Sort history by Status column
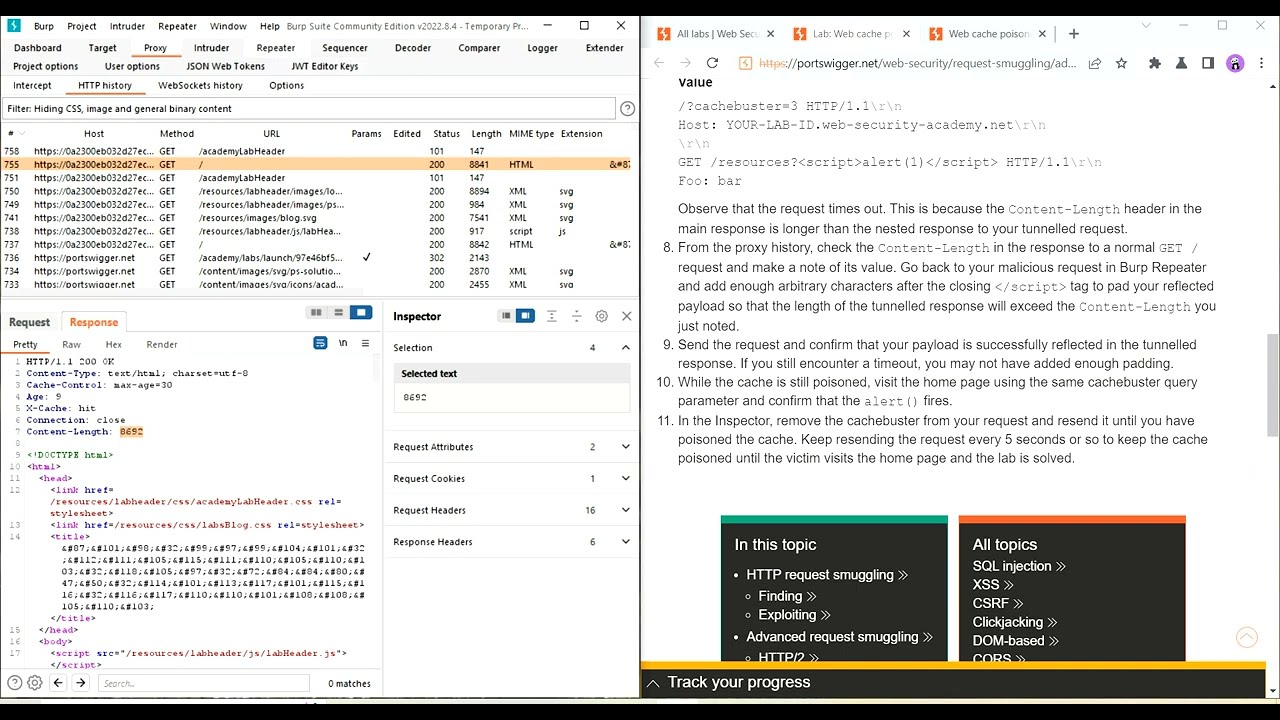Viewport: 1280px width, 720px height. pyautogui.click(x=446, y=134)
